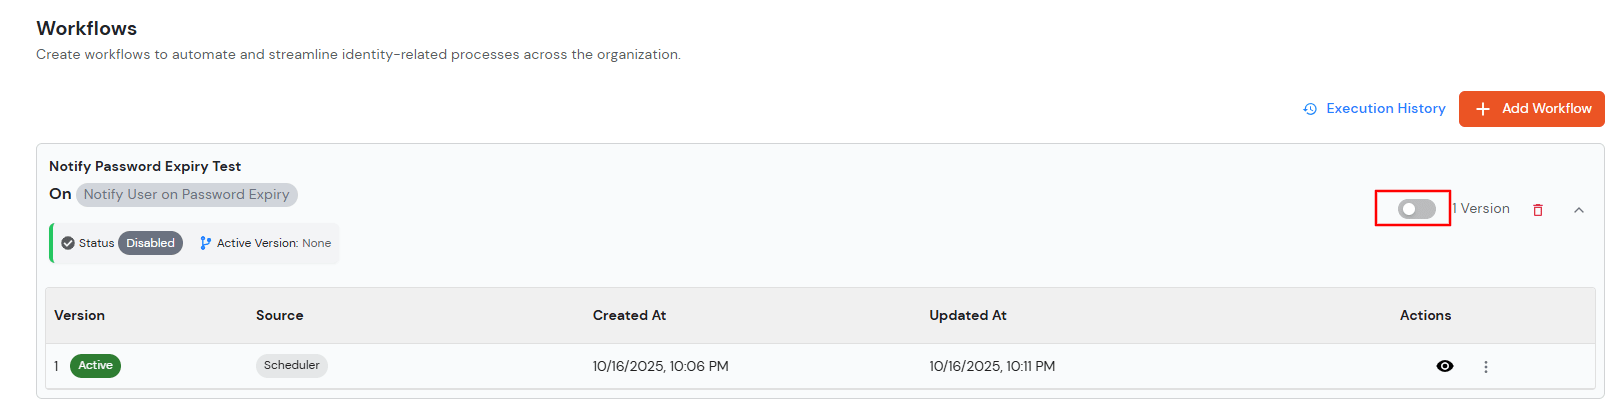Delete the Notify Password Expiry Test workflow
The width and height of the screenshot is (1614, 410).
(1538, 210)
